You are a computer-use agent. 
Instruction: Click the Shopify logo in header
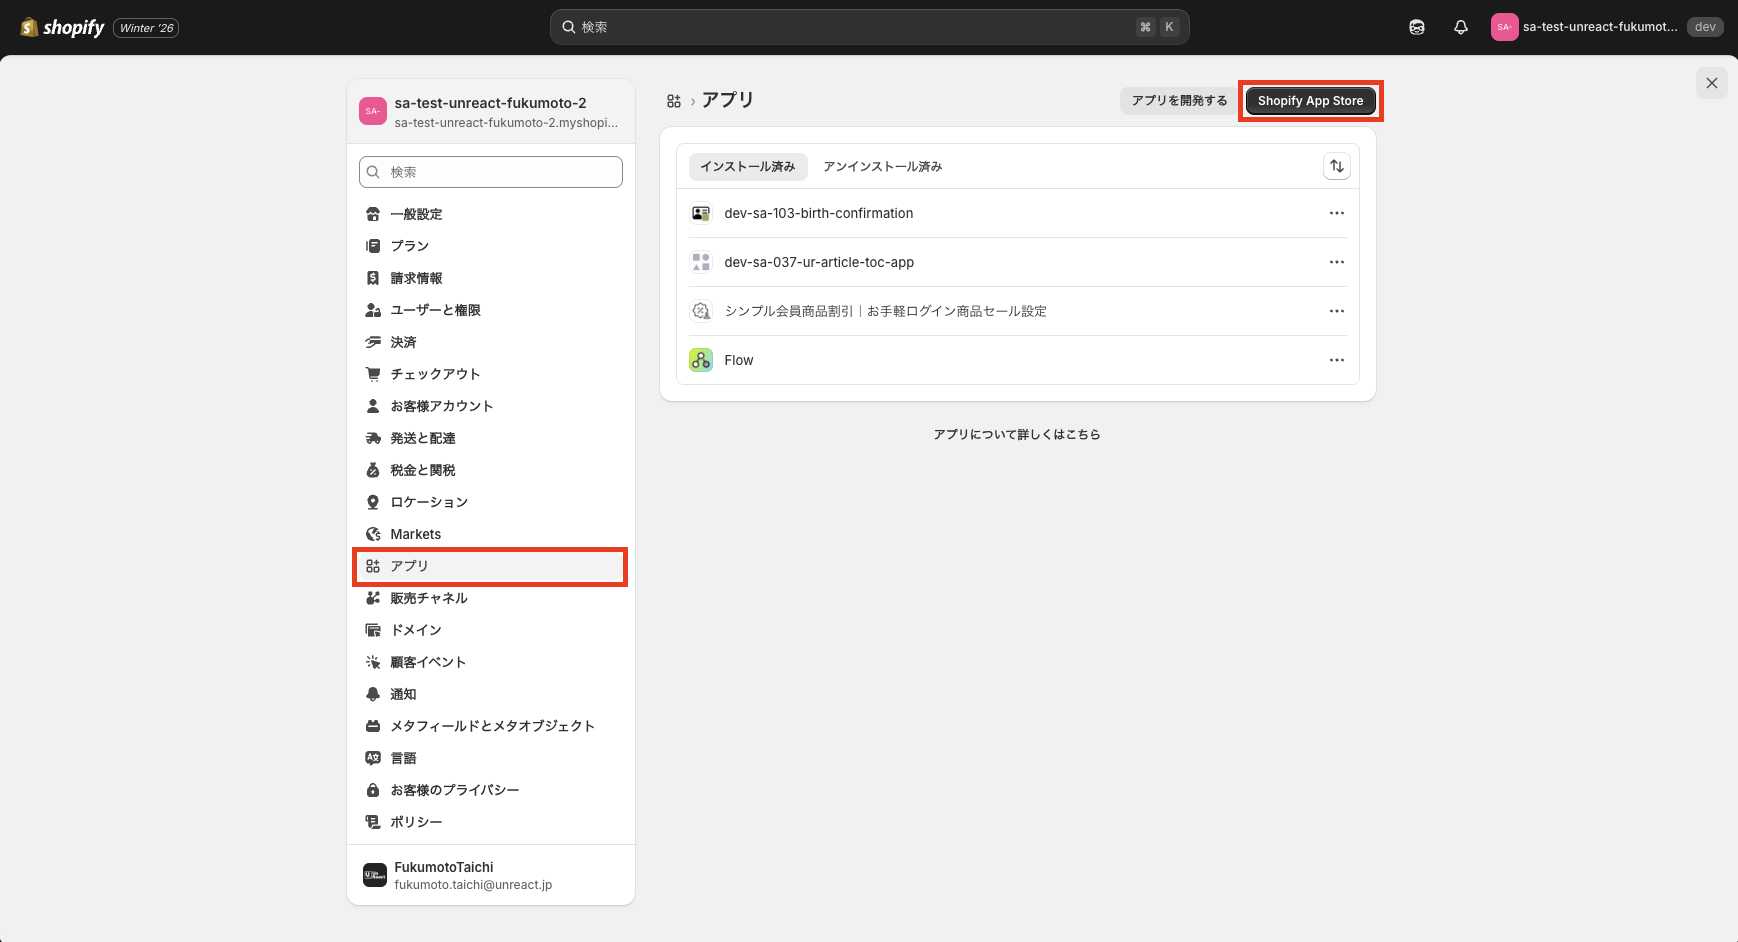tap(62, 27)
